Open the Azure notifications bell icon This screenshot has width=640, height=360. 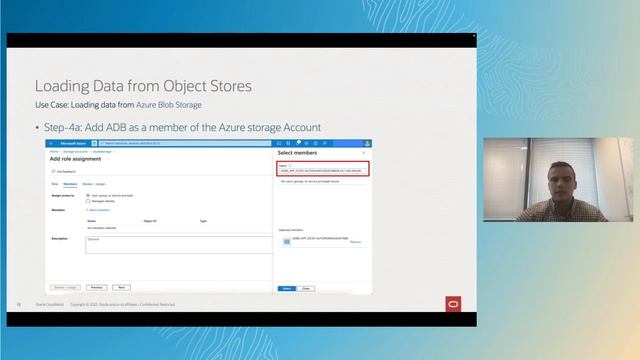[x=298, y=143]
